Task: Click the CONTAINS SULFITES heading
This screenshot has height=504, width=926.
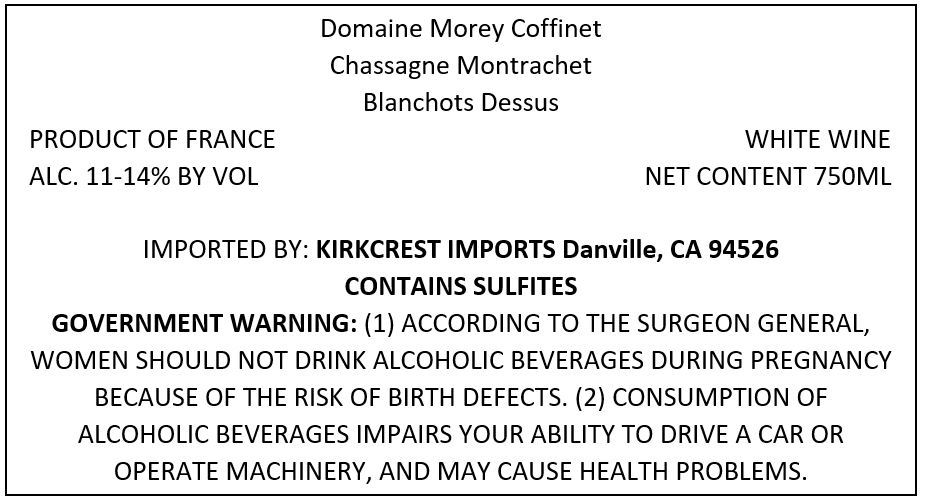Action: point(461,287)
